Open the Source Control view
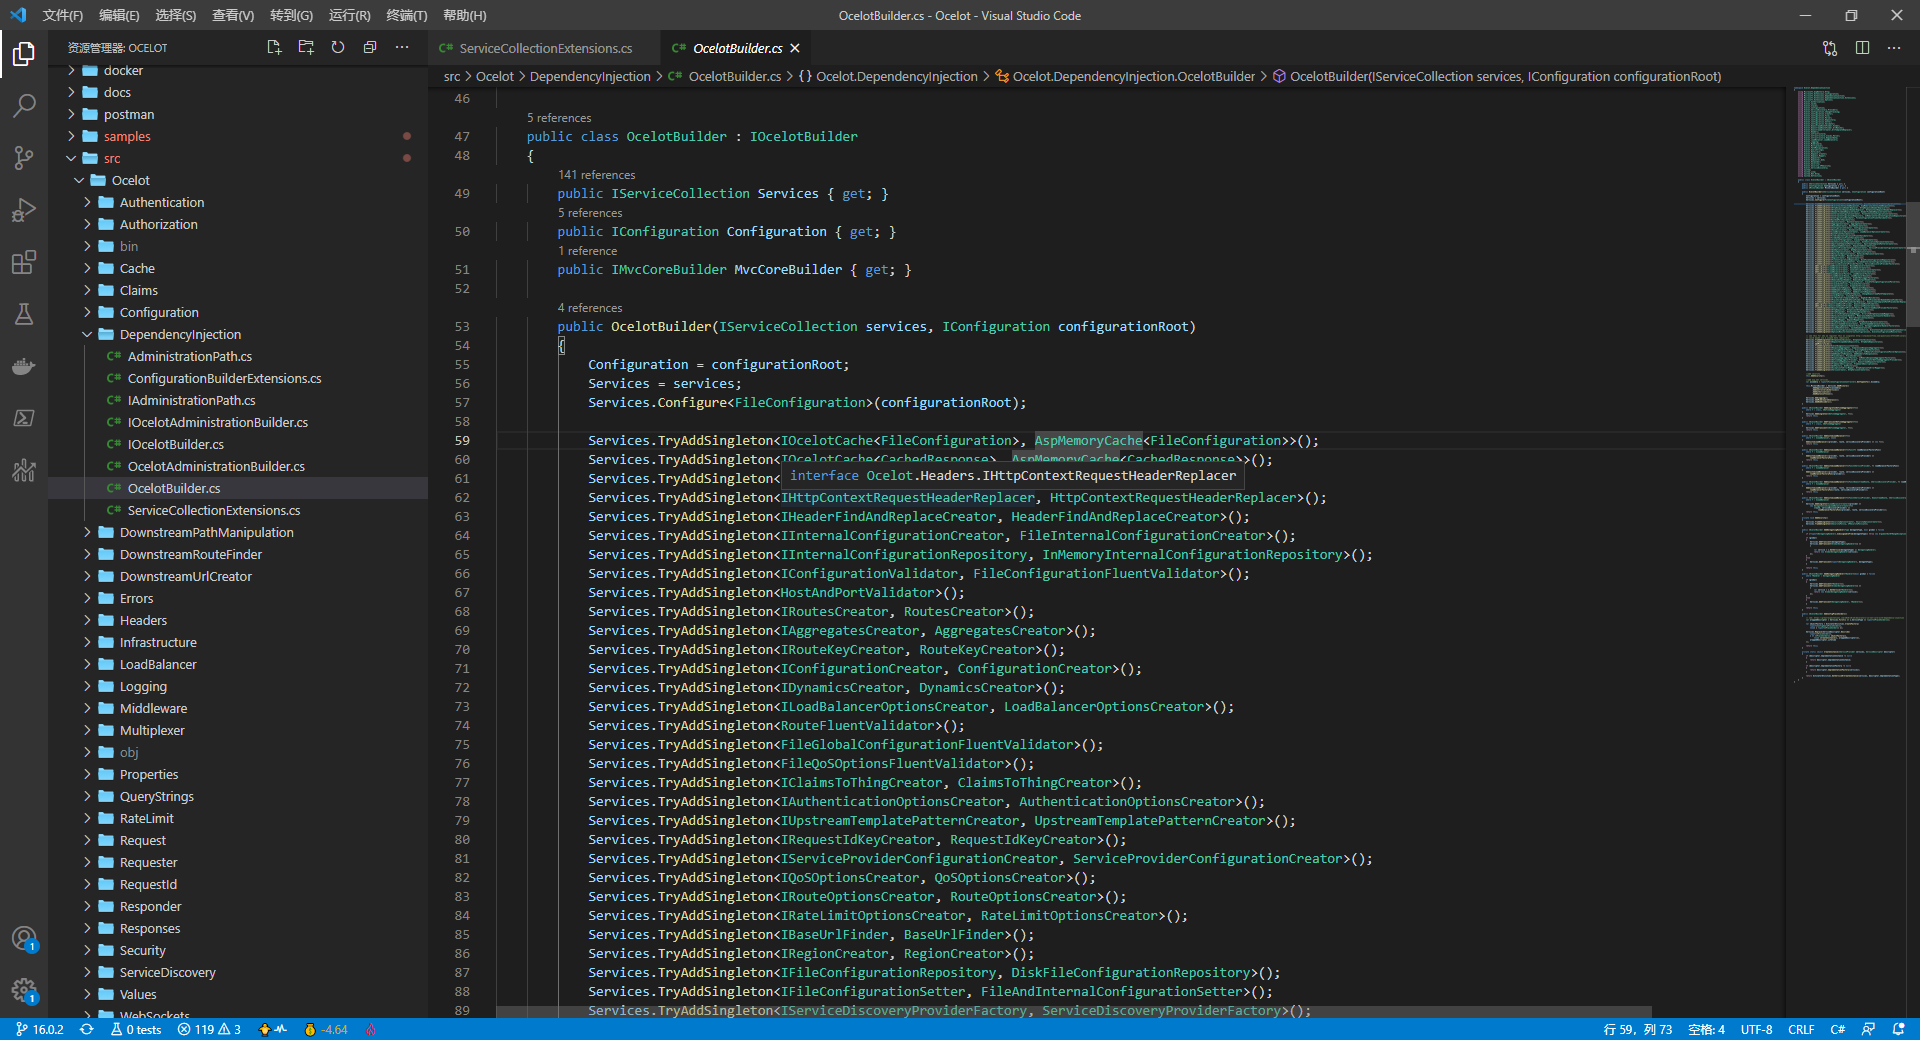This screenshot has width=1920, height=1040. pos(24,158)
